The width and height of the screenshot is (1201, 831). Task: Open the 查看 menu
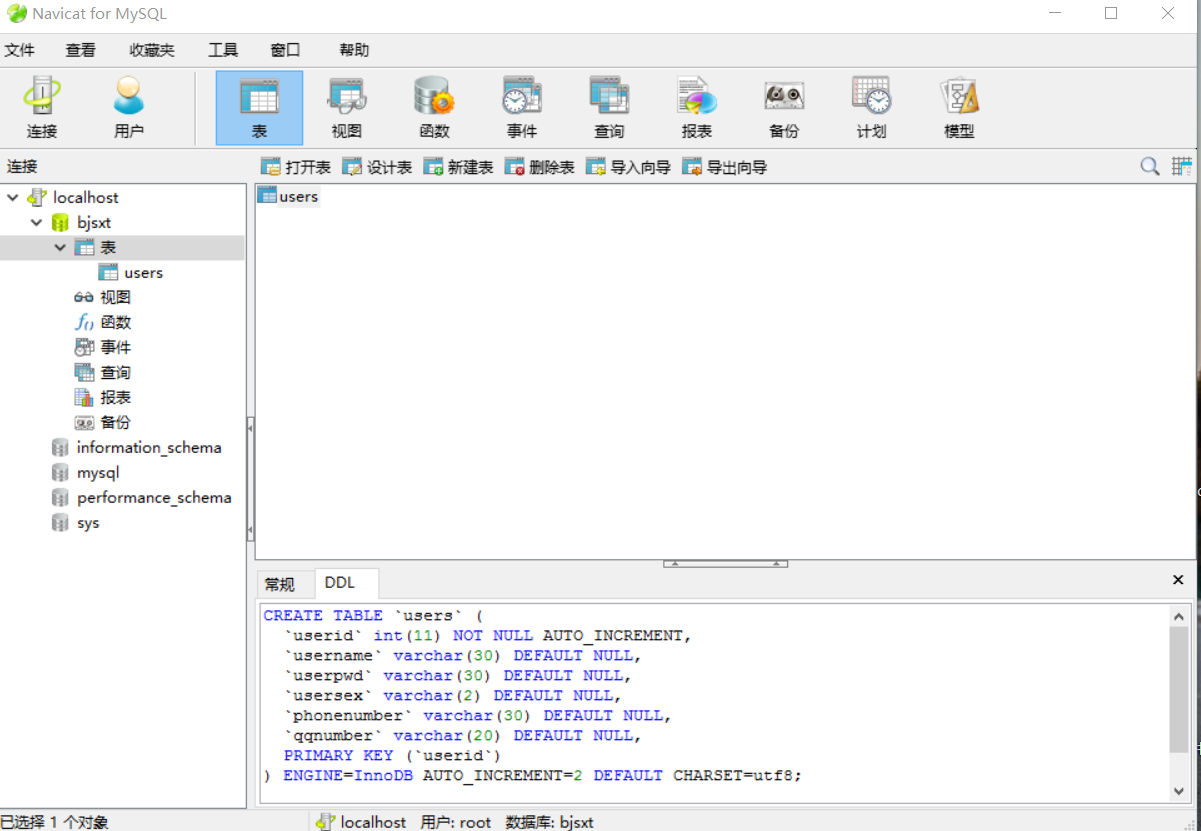point(81,50)
